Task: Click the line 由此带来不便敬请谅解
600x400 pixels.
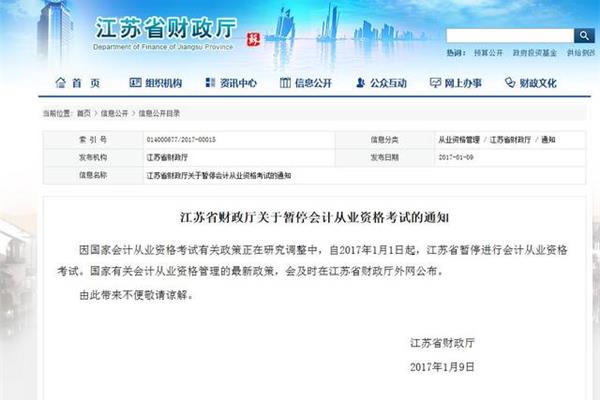Action: coord(136,295)
